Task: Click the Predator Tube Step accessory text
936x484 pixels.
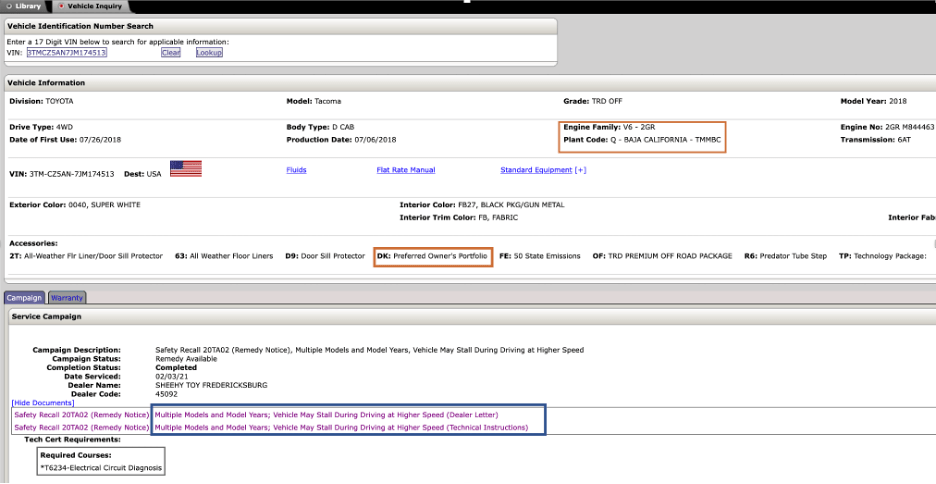Action: pos(785,256)
